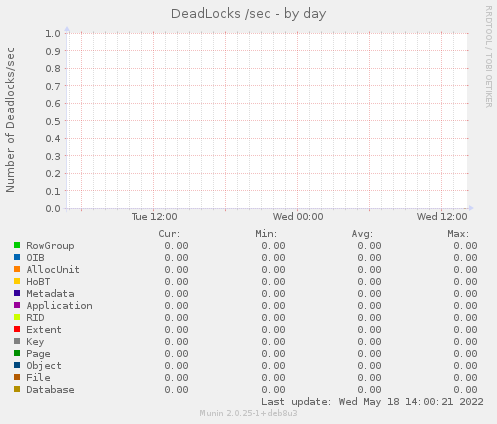Screen dimensions: 497x424
Task: Click the AllocUnit orange legend swatch
Action: pos(17,269)
